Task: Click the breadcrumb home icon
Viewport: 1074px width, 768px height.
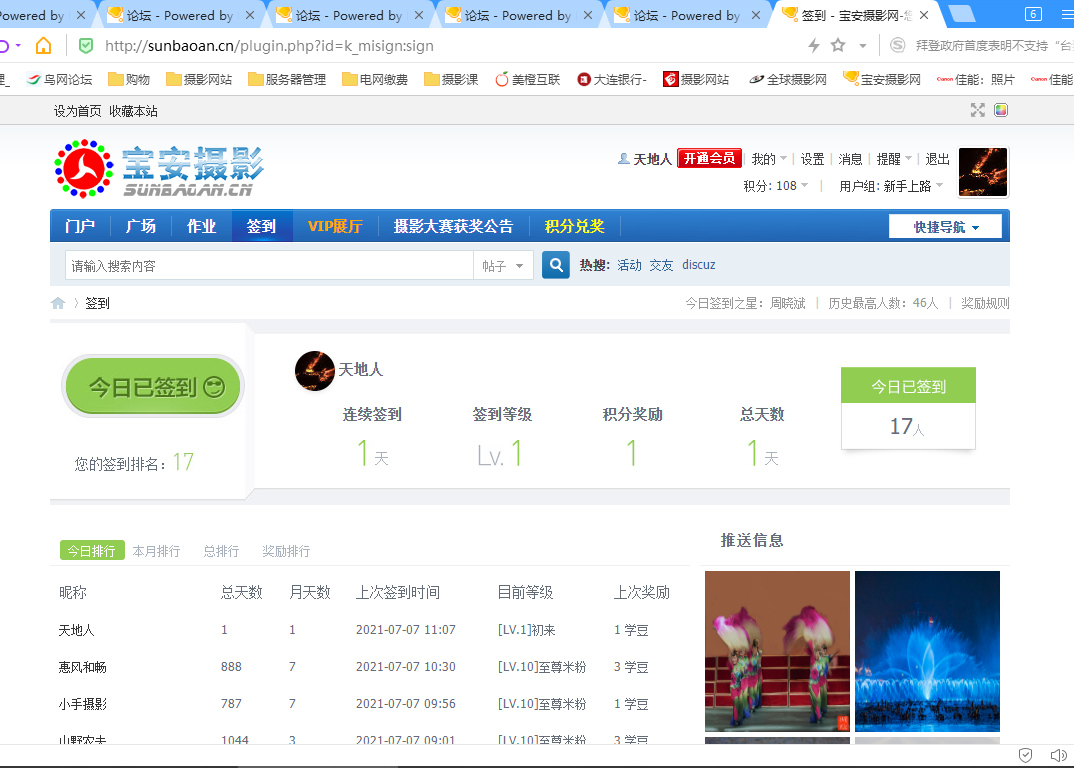Action: coord(58,303)
